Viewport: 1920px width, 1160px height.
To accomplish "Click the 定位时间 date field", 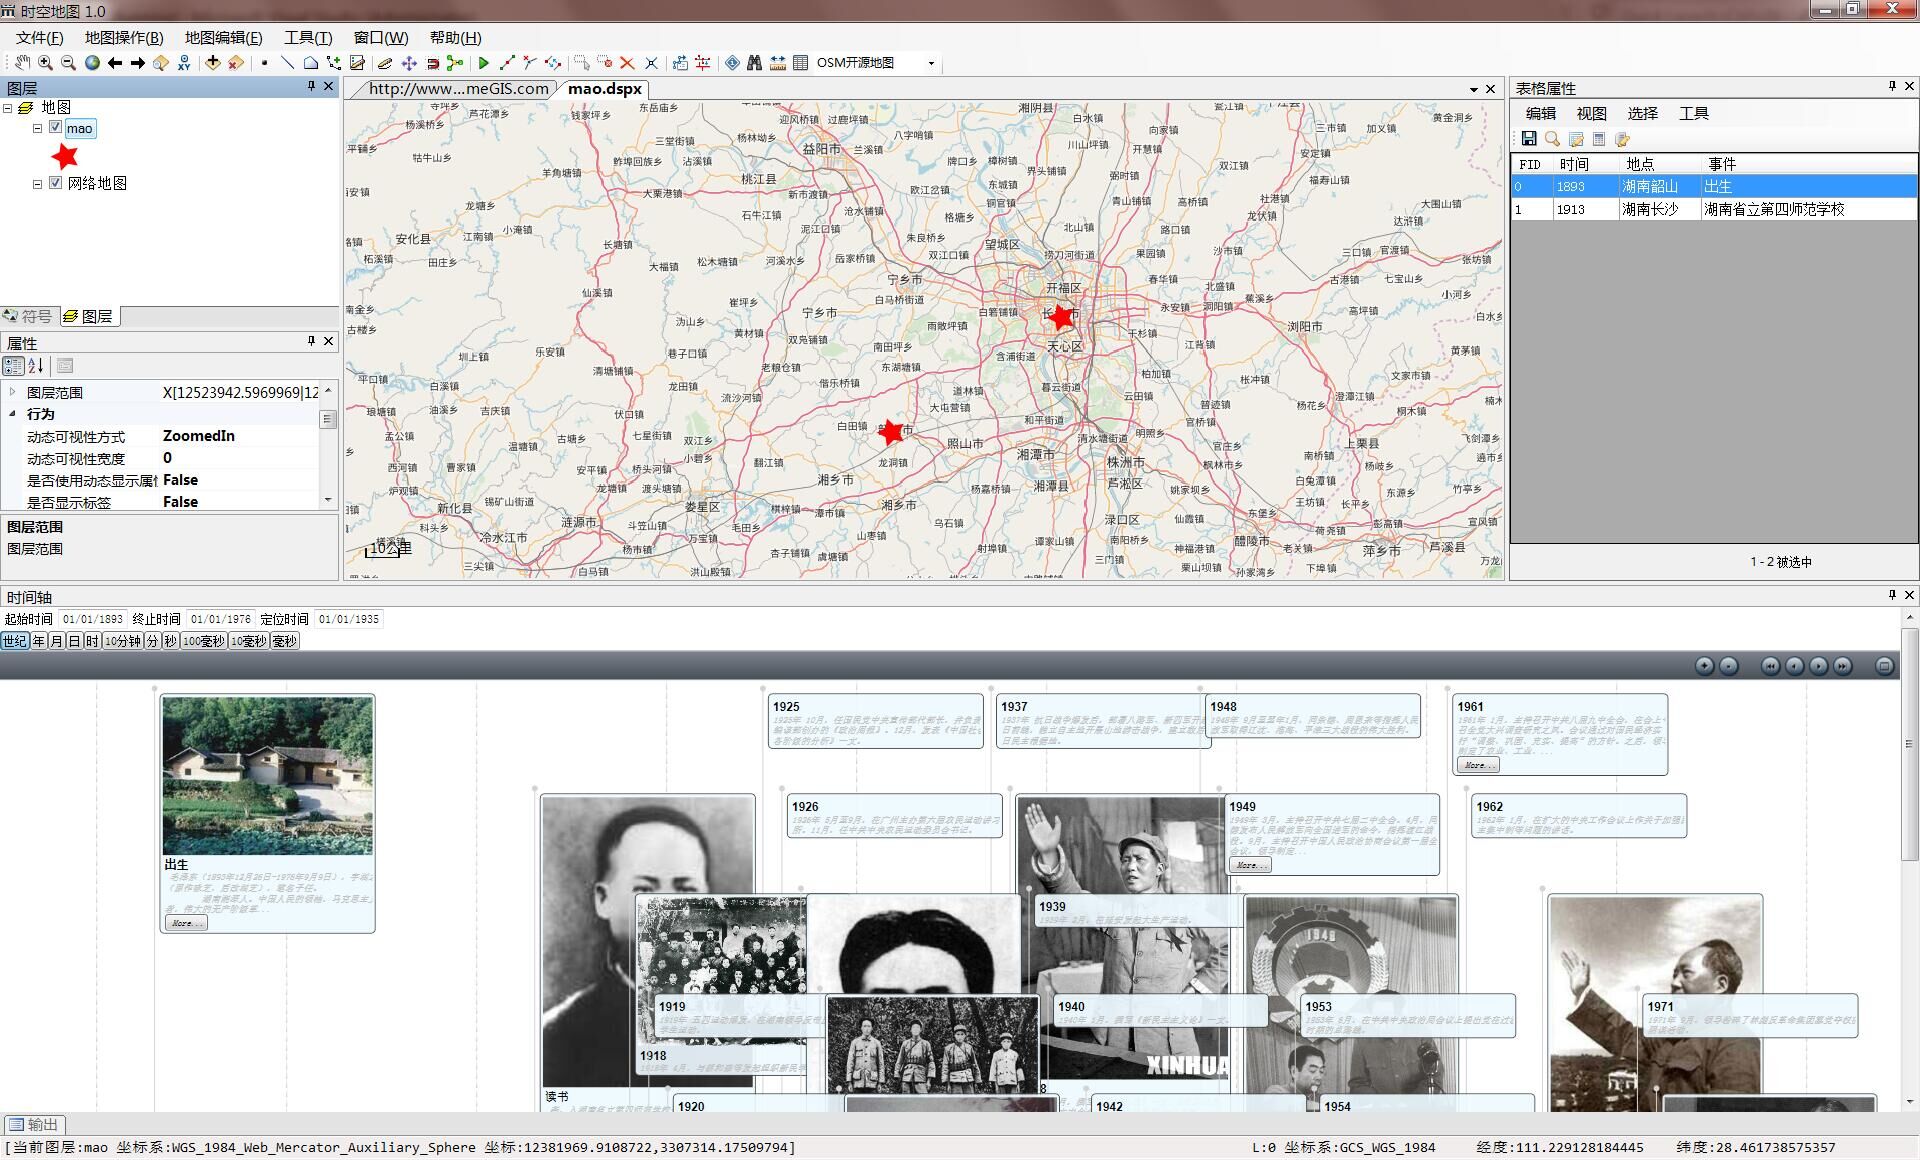I will point(348,619).
